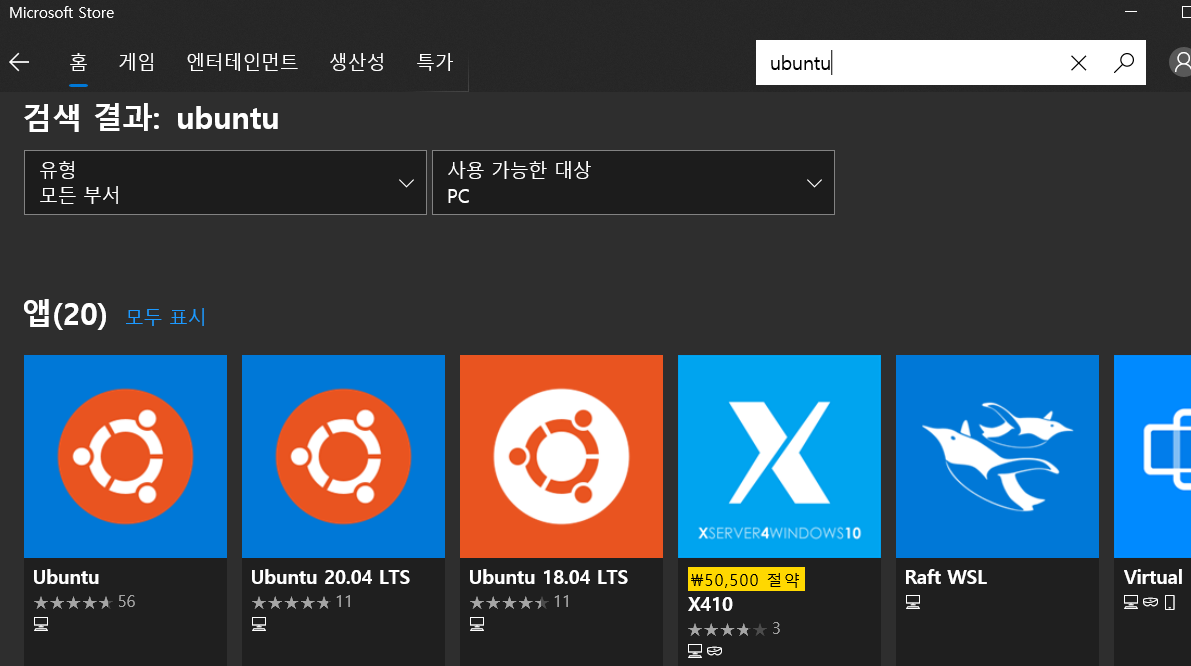Click the mixed reality headset icon under X410

(x=714, y=651)
